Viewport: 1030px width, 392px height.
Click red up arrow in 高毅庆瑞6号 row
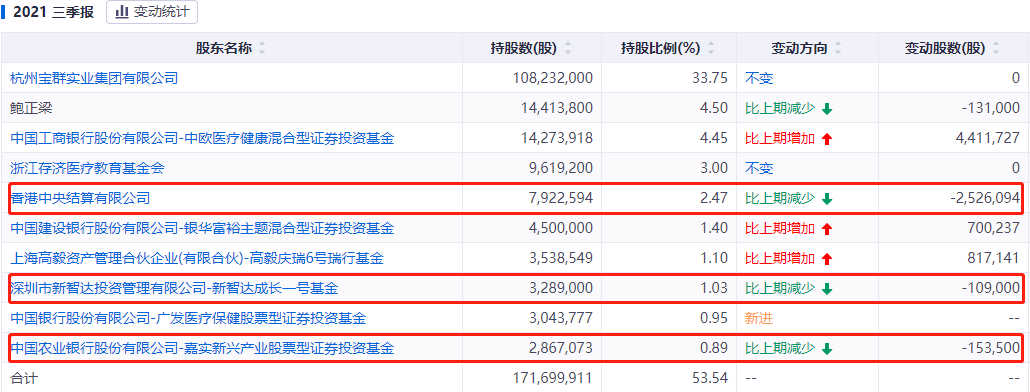pyautogui.click(x=827, y=259)
